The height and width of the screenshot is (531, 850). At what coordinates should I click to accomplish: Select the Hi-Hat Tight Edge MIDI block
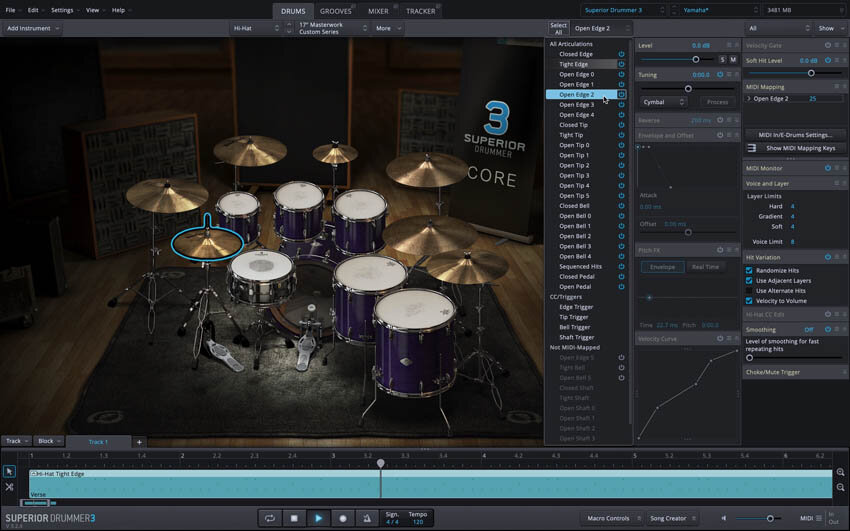[430, 484]
